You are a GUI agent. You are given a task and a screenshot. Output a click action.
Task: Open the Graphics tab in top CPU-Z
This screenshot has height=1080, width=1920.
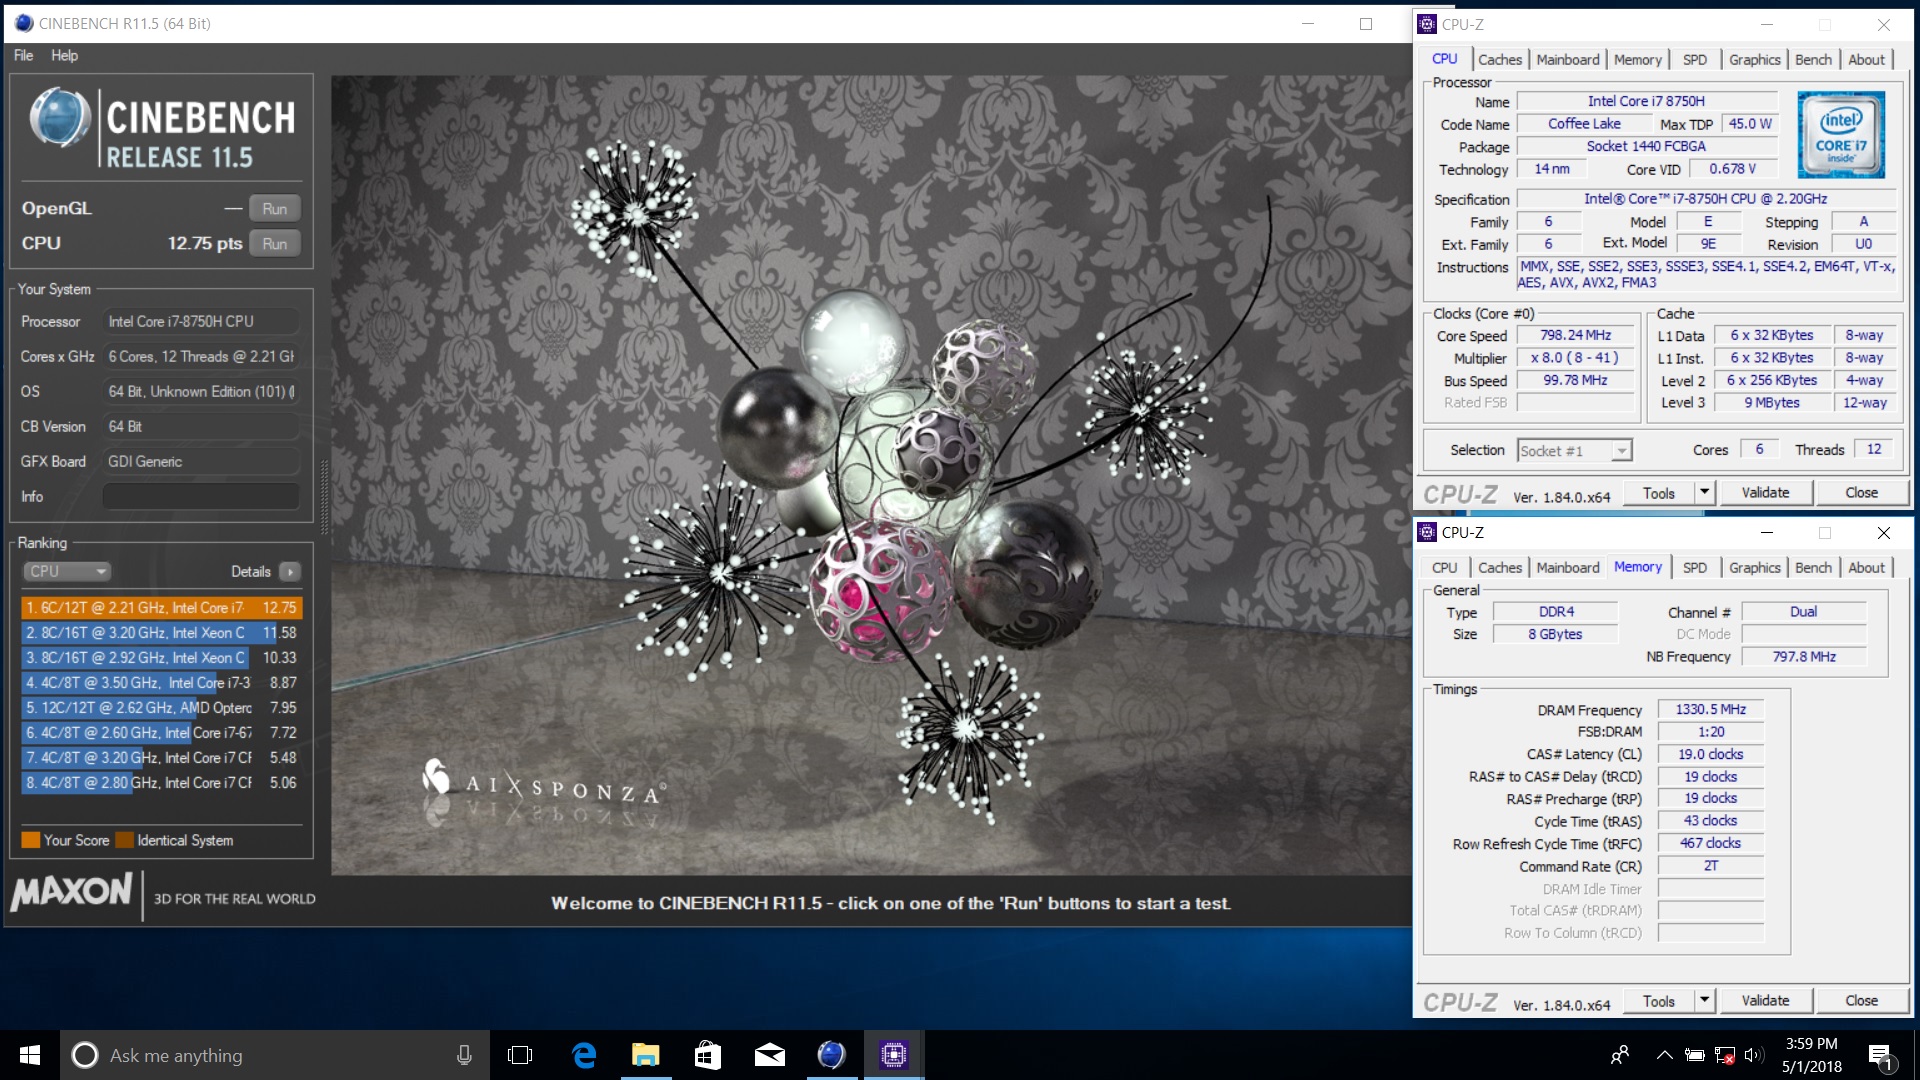coord(1755,60)
